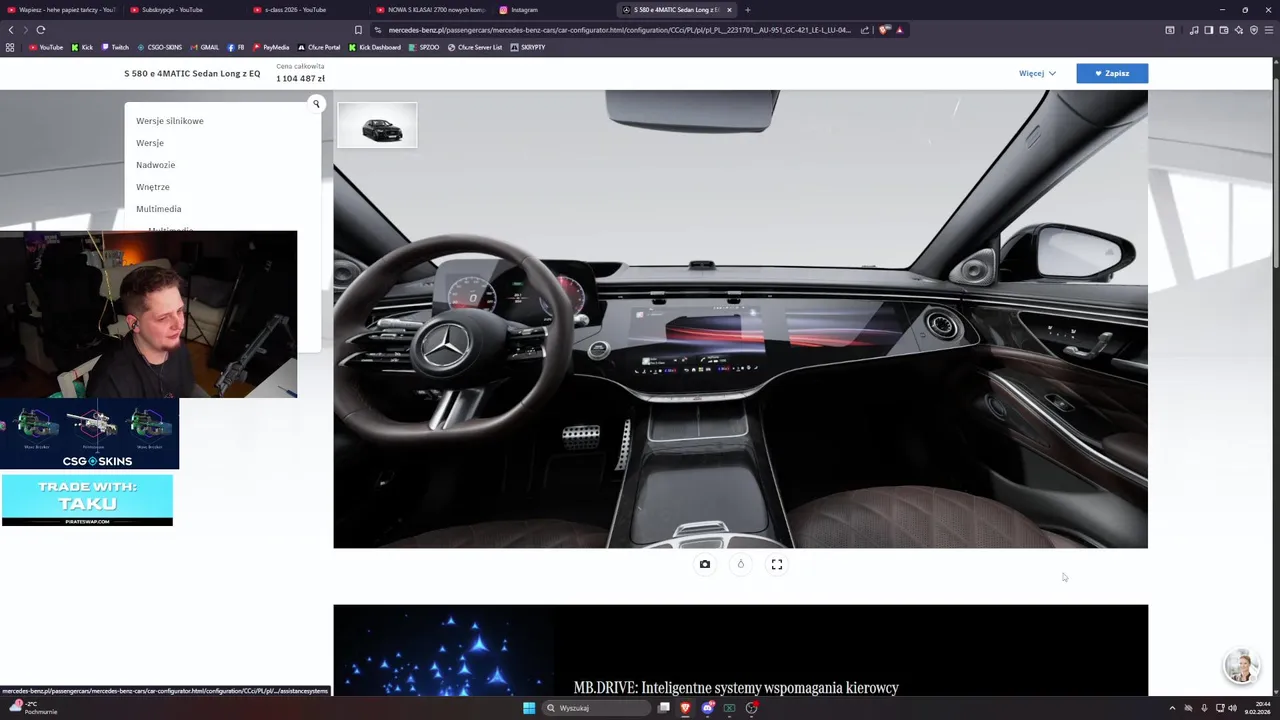Select Wersje silnikowe in the sidebar
Screen dimensions: 1280x720
[170, 121]
